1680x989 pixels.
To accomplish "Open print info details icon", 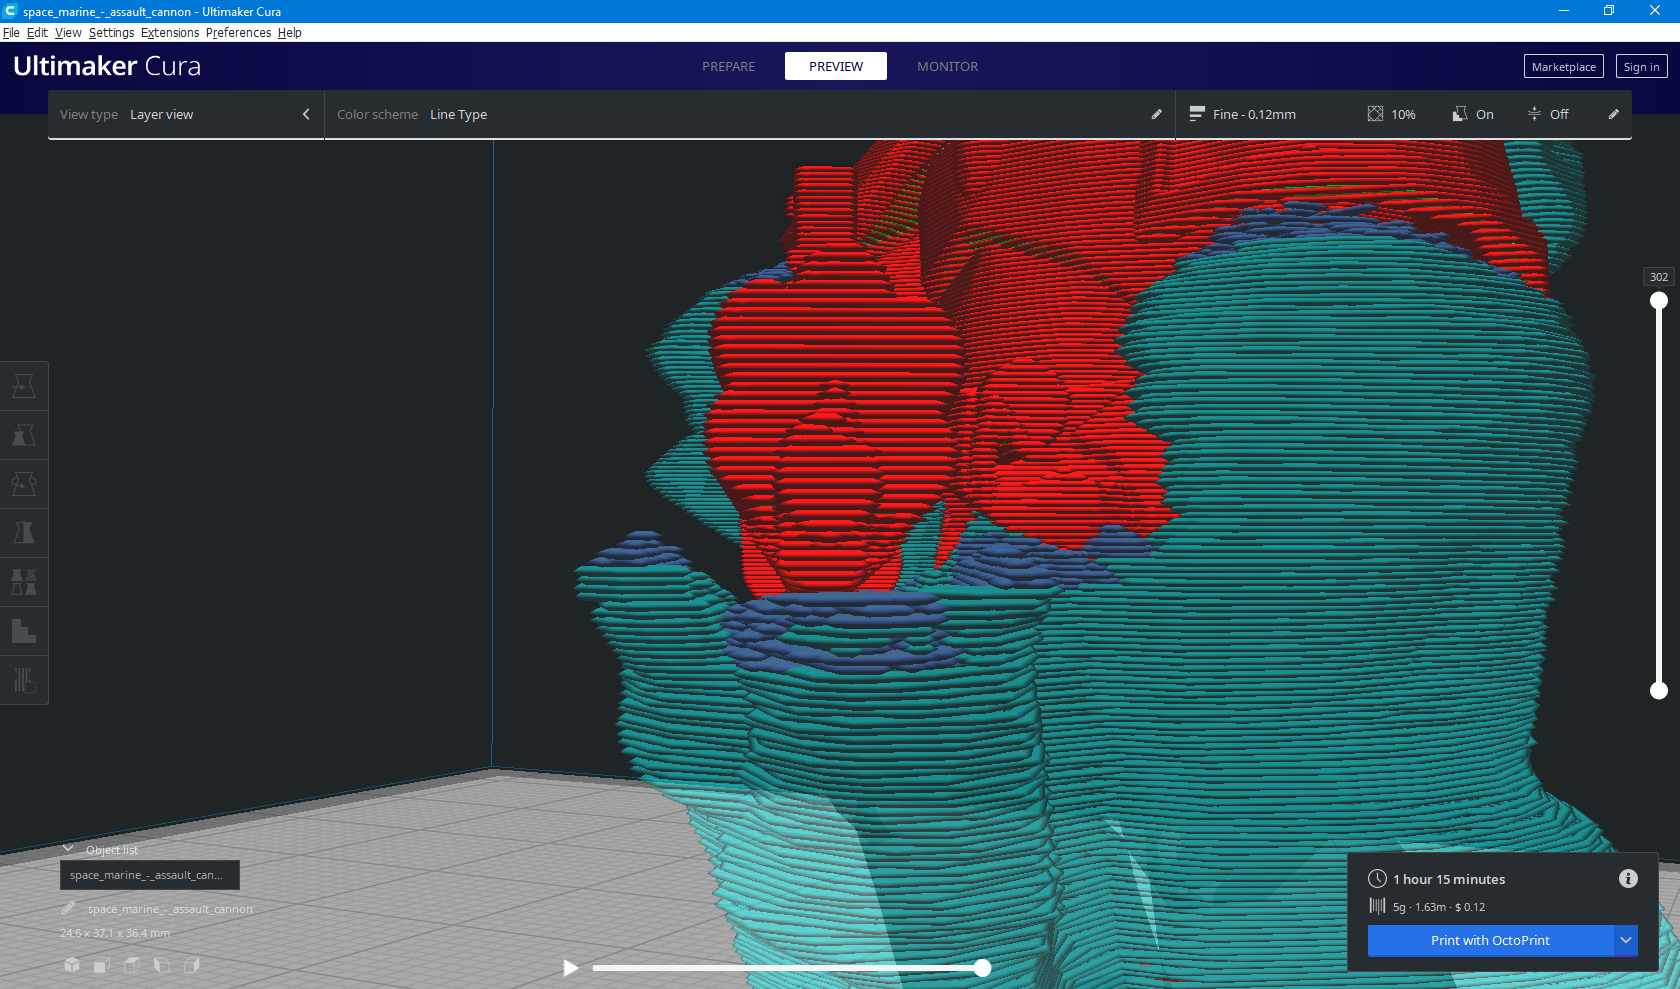I will coord(1628,878).
